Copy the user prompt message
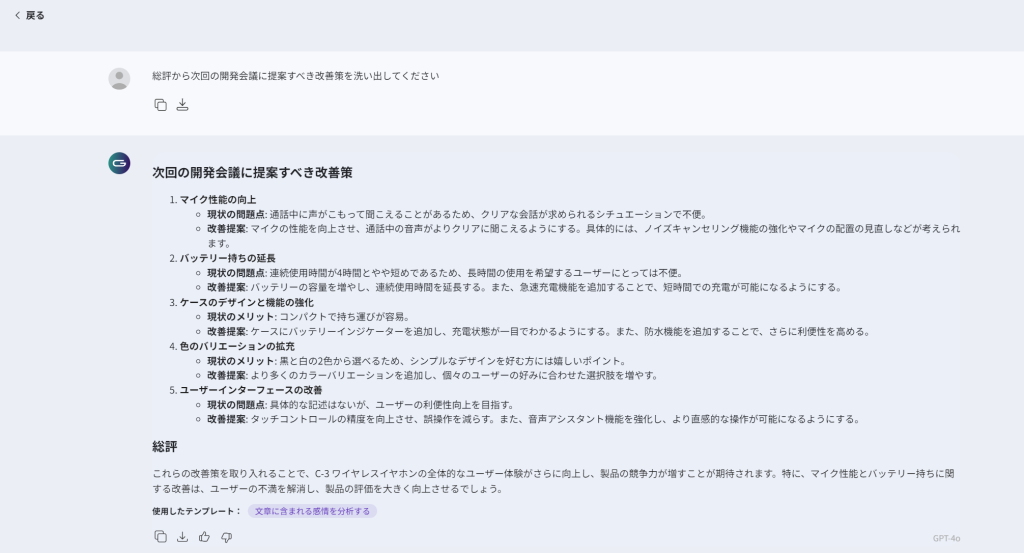This screenshot has height=553, width=1024. coord(160,105)
